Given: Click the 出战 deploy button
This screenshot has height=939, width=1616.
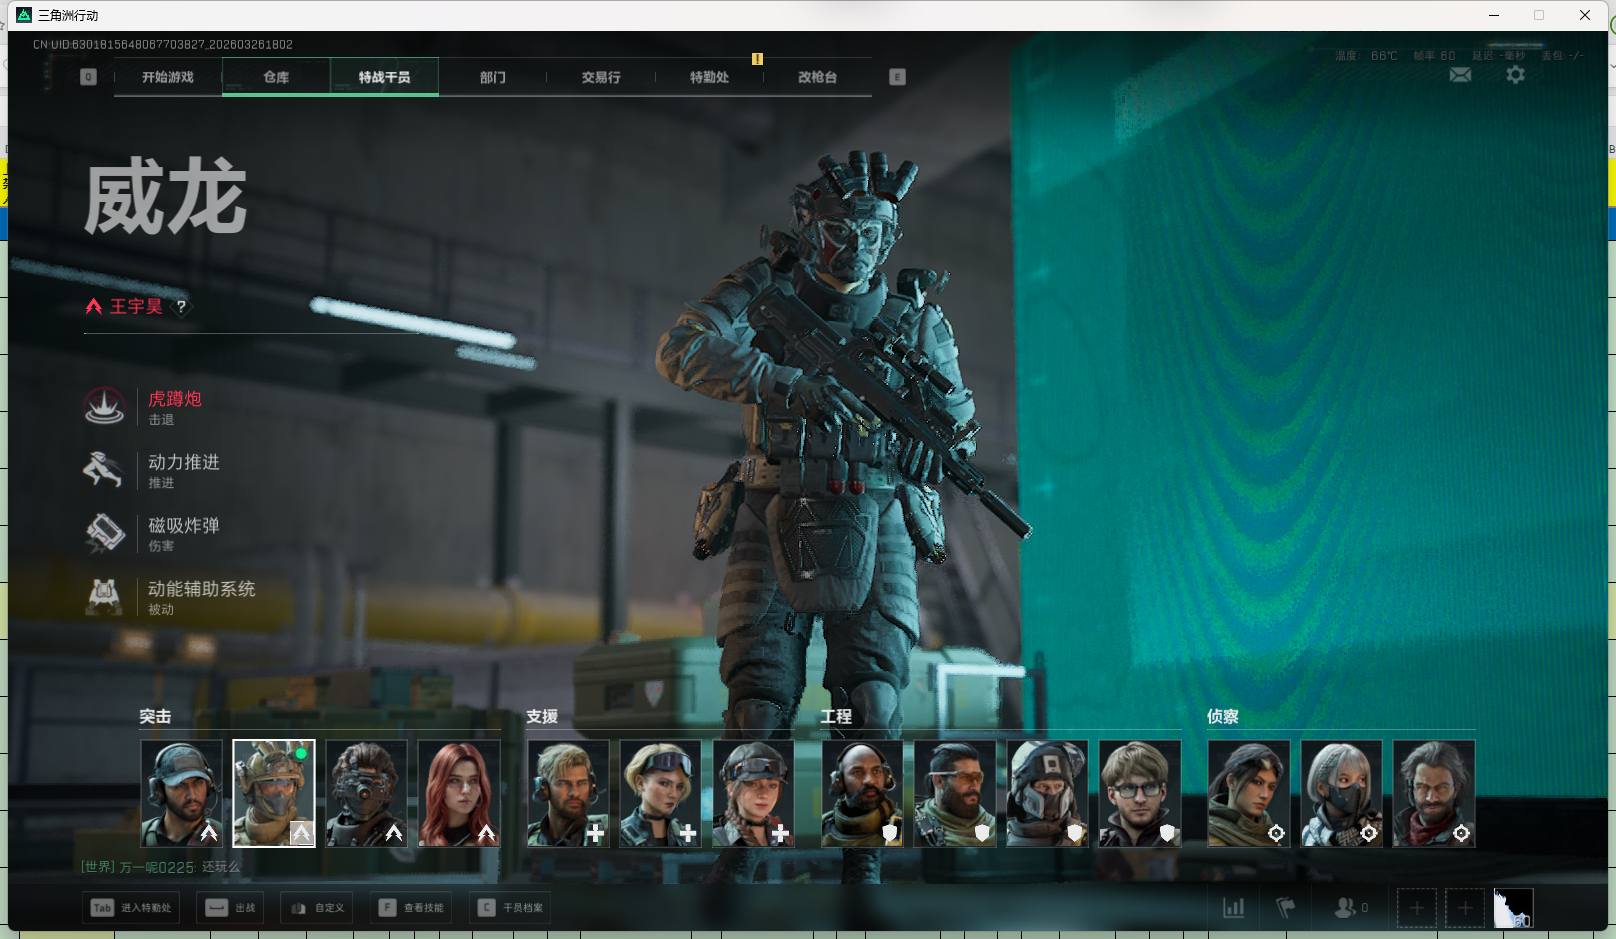Looking at the screenshot, I should 230,908.
